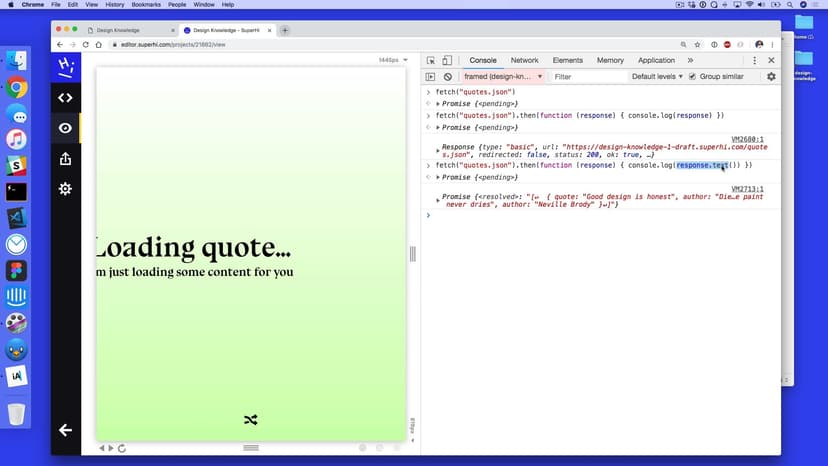Toggle the Group similar checkbox
Image resolution: width=828 pixels, height=466 pixels.
point(692,77)
